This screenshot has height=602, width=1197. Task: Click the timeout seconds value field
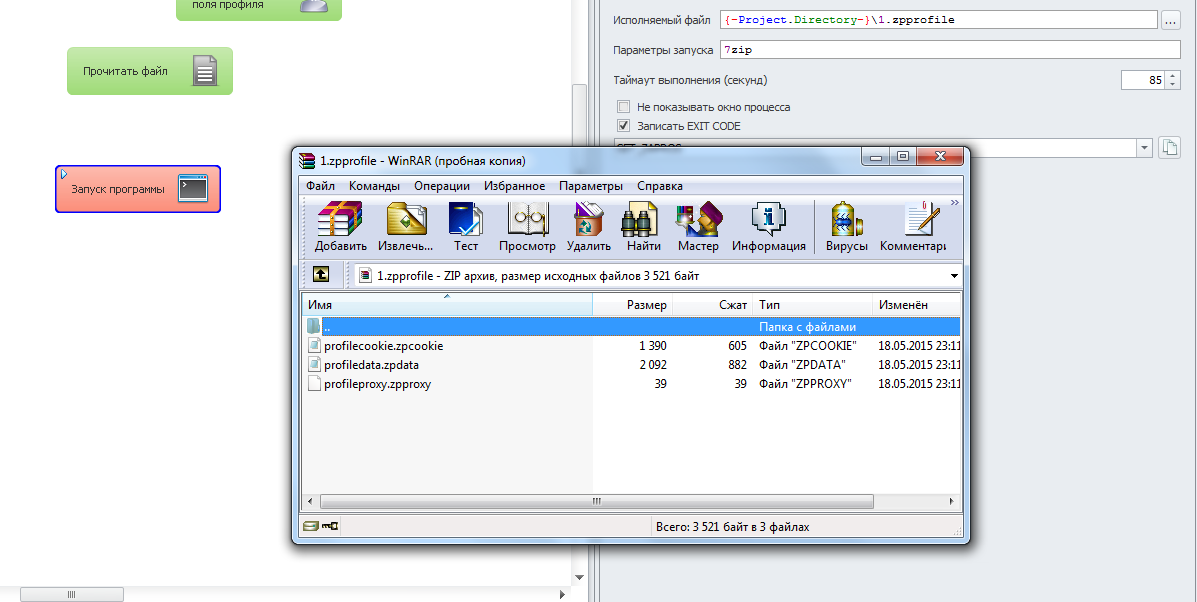point(1143,79)
